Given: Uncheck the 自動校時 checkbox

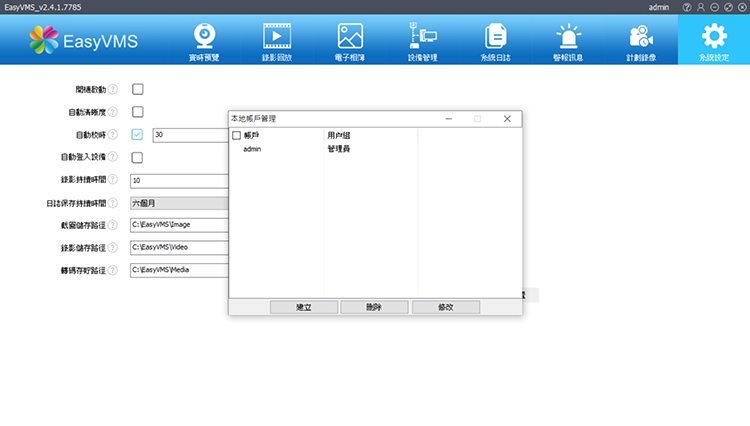Looking at the screenshot, I should tap(138, 135).
